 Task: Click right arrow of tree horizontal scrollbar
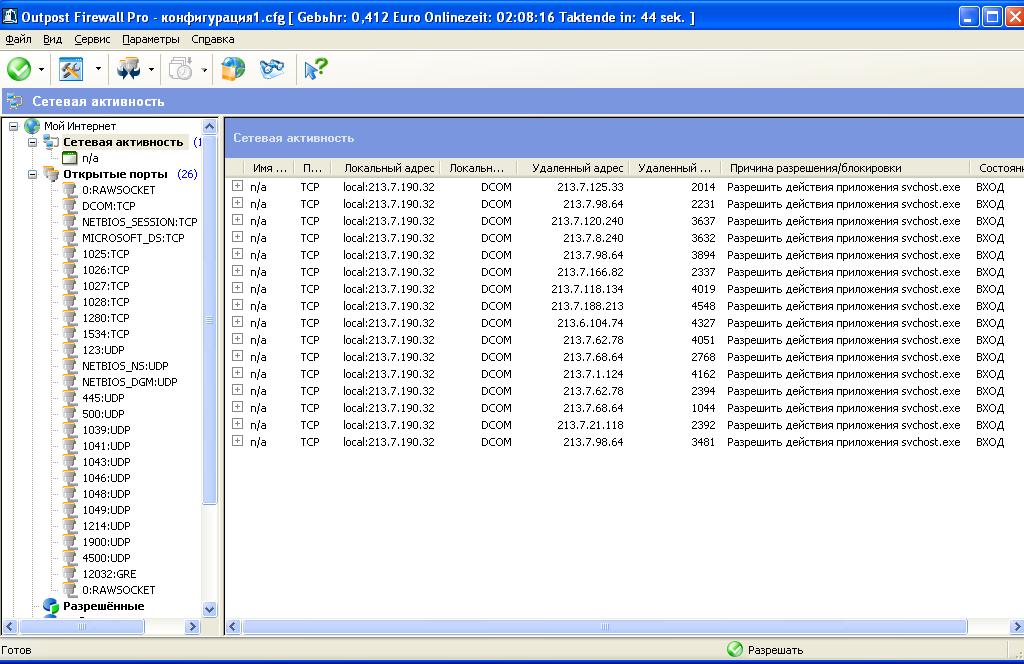pos(192,627)
